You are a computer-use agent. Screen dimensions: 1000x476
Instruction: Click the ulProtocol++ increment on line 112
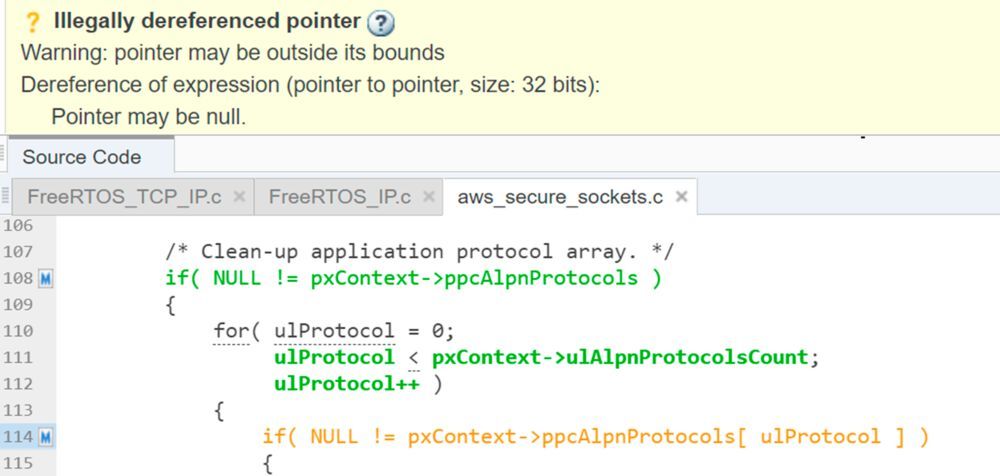[x=346, y=383]
